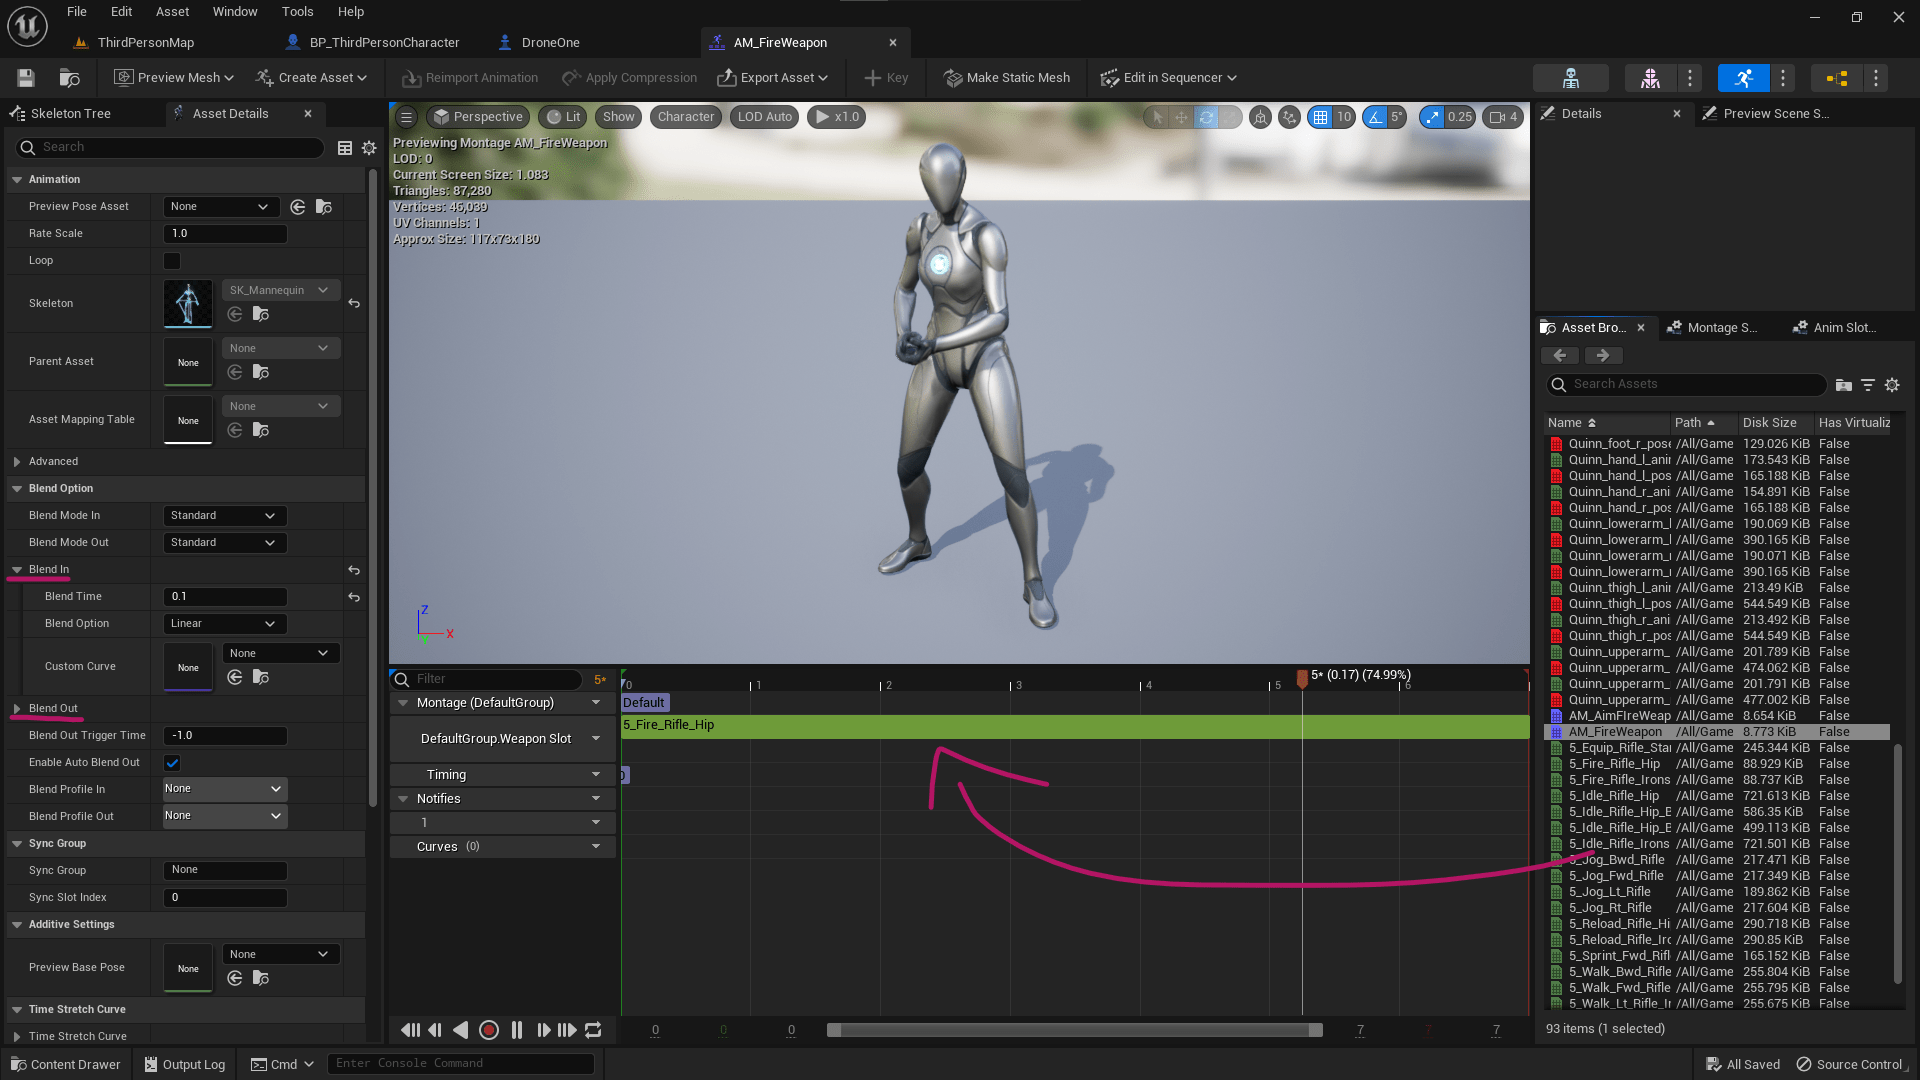The height and width of the screenshot is (1080, 1920).
Task: Collapse the Notifies track section
Action: click(x=403, y=798)
